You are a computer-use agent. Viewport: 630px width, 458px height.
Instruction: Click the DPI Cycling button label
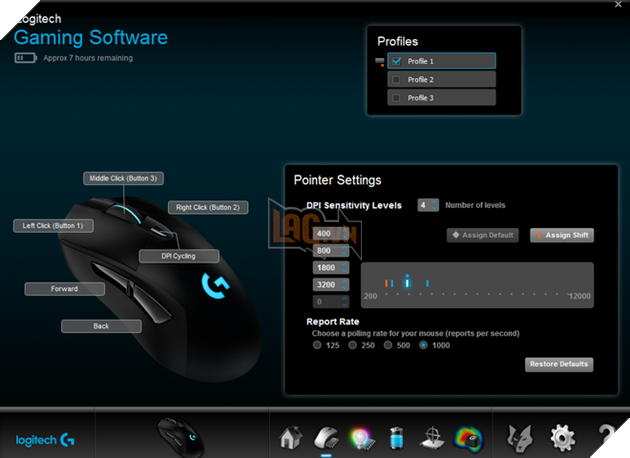(x=179, y=256)
